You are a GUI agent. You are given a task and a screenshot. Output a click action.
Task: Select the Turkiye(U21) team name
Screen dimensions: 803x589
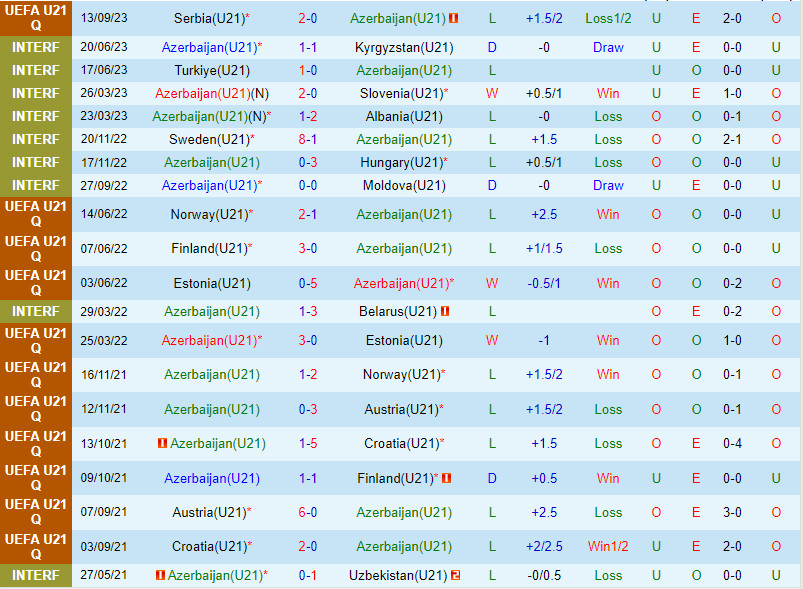point(211,70)
